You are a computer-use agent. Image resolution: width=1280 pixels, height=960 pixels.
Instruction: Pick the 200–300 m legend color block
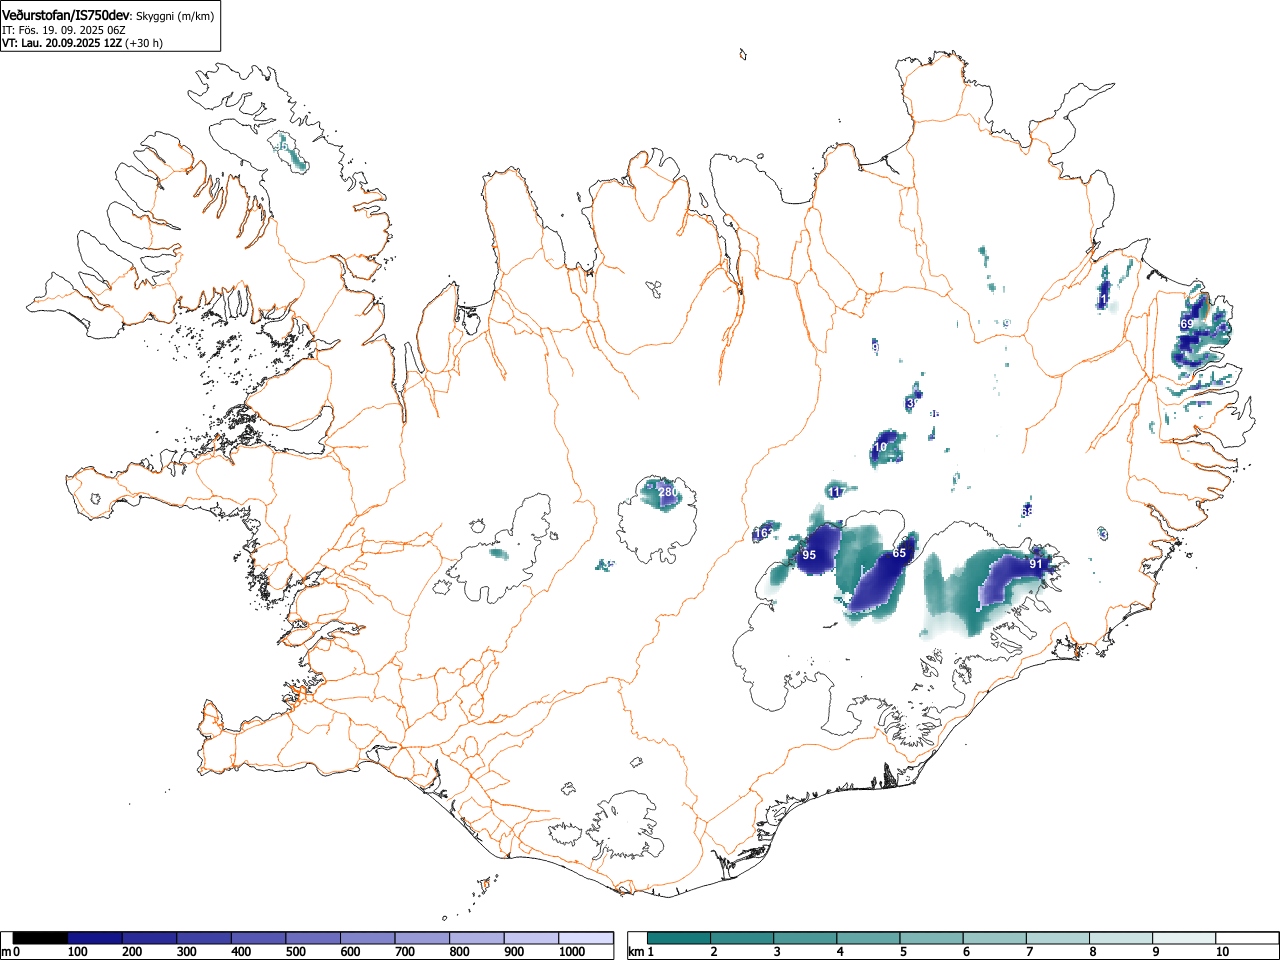click(150, 938)
